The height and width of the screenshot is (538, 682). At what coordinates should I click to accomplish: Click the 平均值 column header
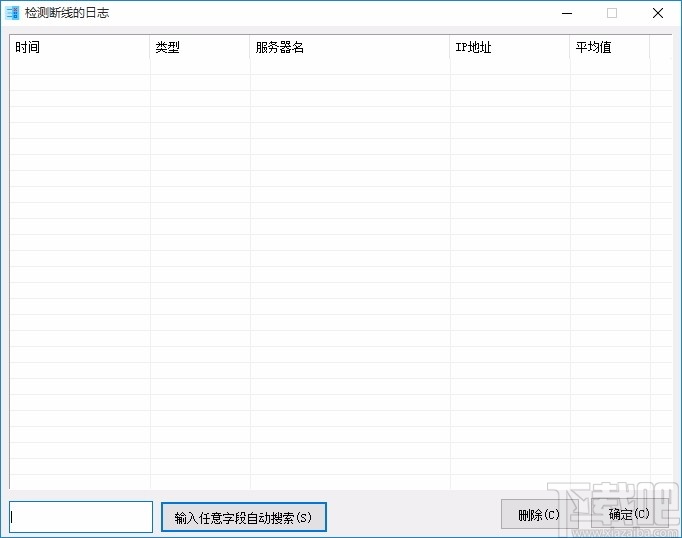[x=610, y=47]
